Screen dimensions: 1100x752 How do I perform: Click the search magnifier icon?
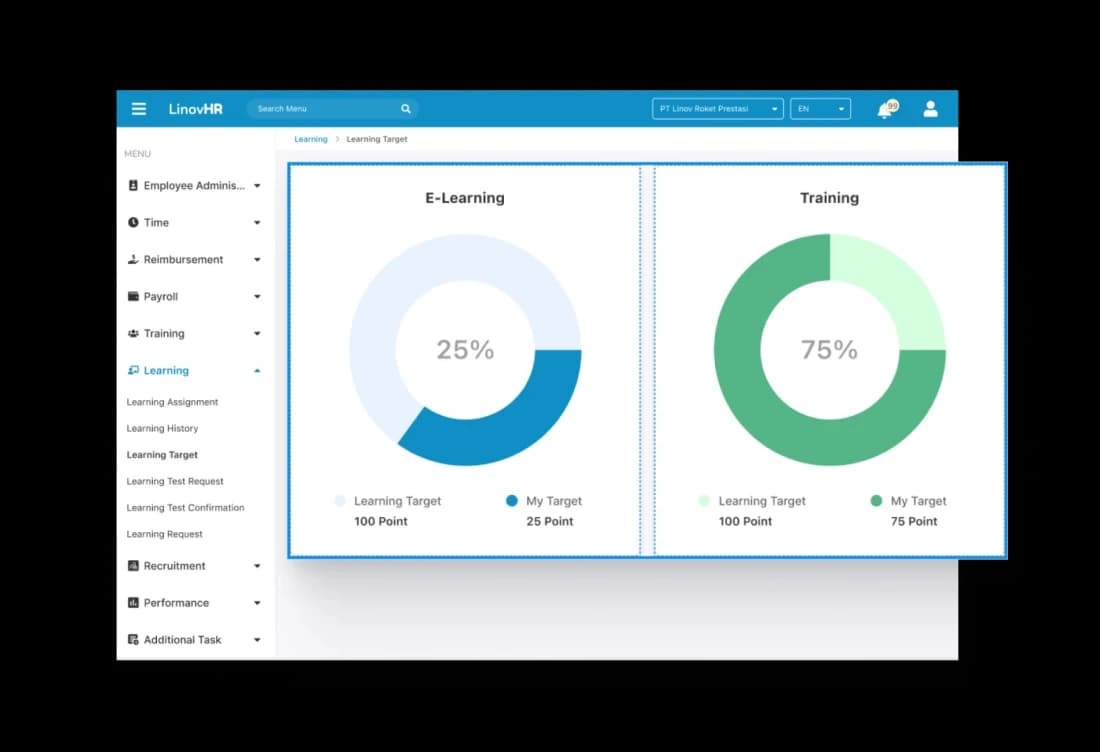click(405, 109)
